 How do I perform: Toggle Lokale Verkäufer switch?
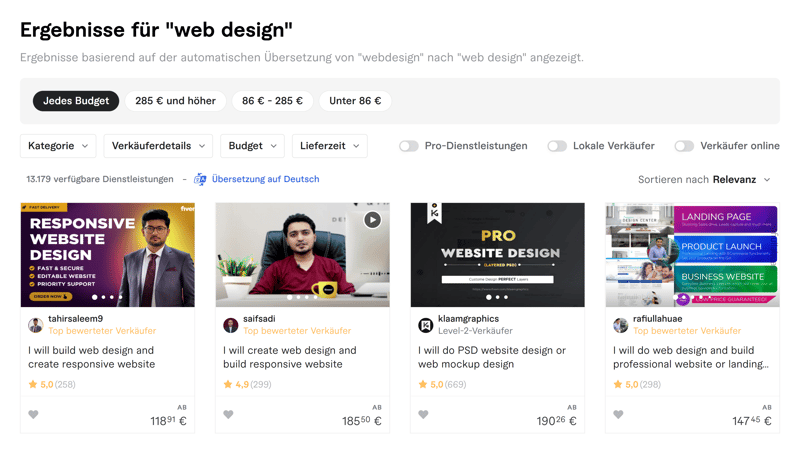(x=557, y=146)
